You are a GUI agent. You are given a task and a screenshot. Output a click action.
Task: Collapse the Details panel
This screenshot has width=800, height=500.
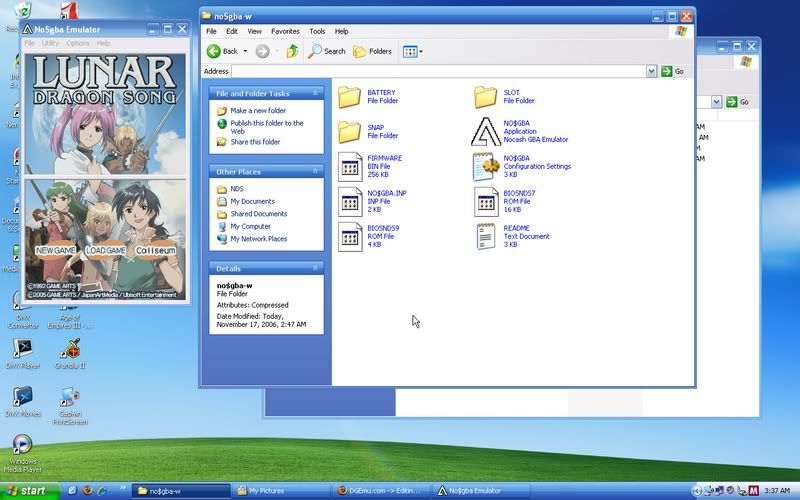coord(316,269)
